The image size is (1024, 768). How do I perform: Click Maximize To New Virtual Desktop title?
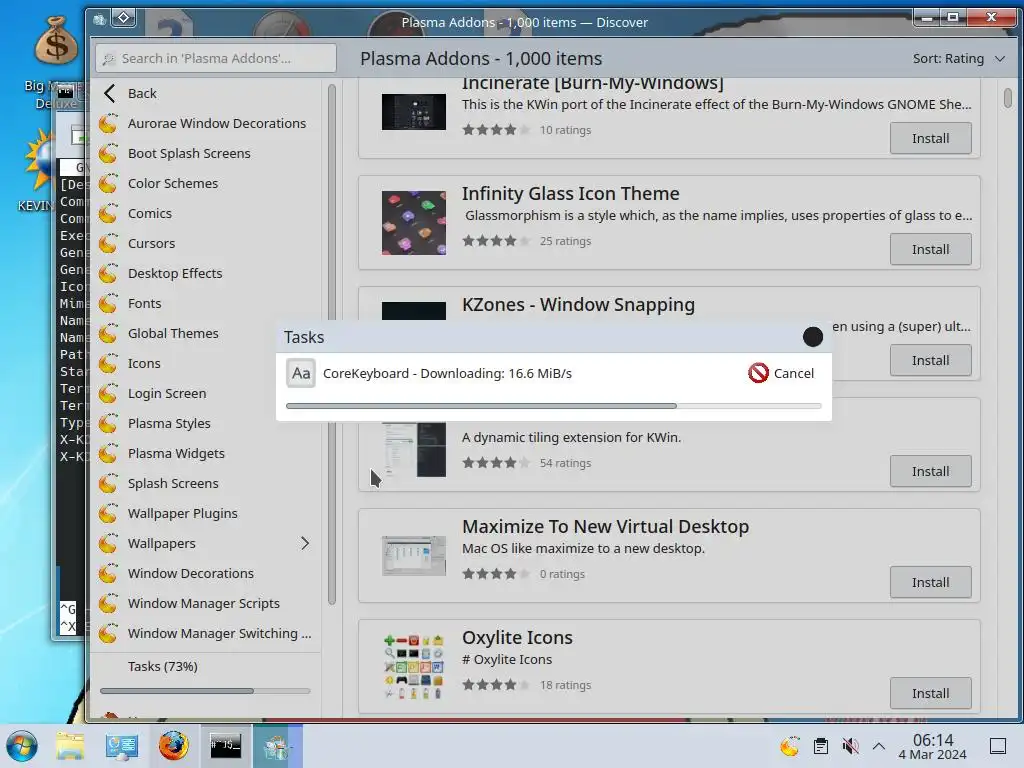tap(605, 527)
